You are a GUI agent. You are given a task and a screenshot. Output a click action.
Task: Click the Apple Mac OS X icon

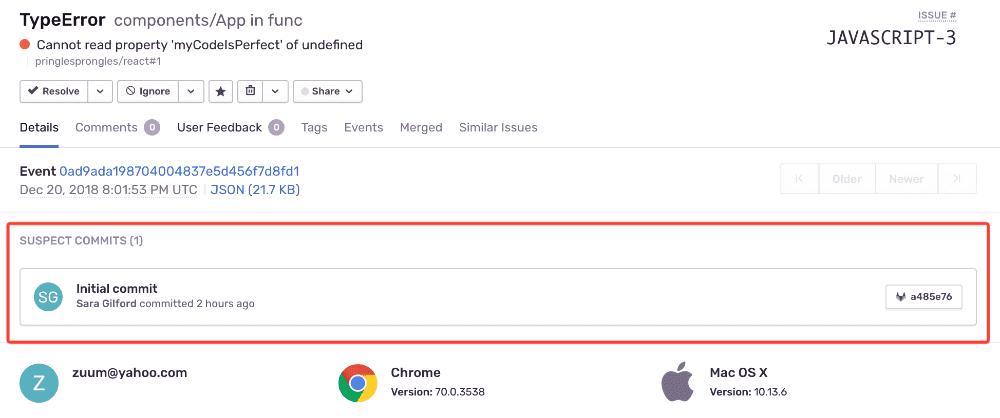tap(677, 381)
